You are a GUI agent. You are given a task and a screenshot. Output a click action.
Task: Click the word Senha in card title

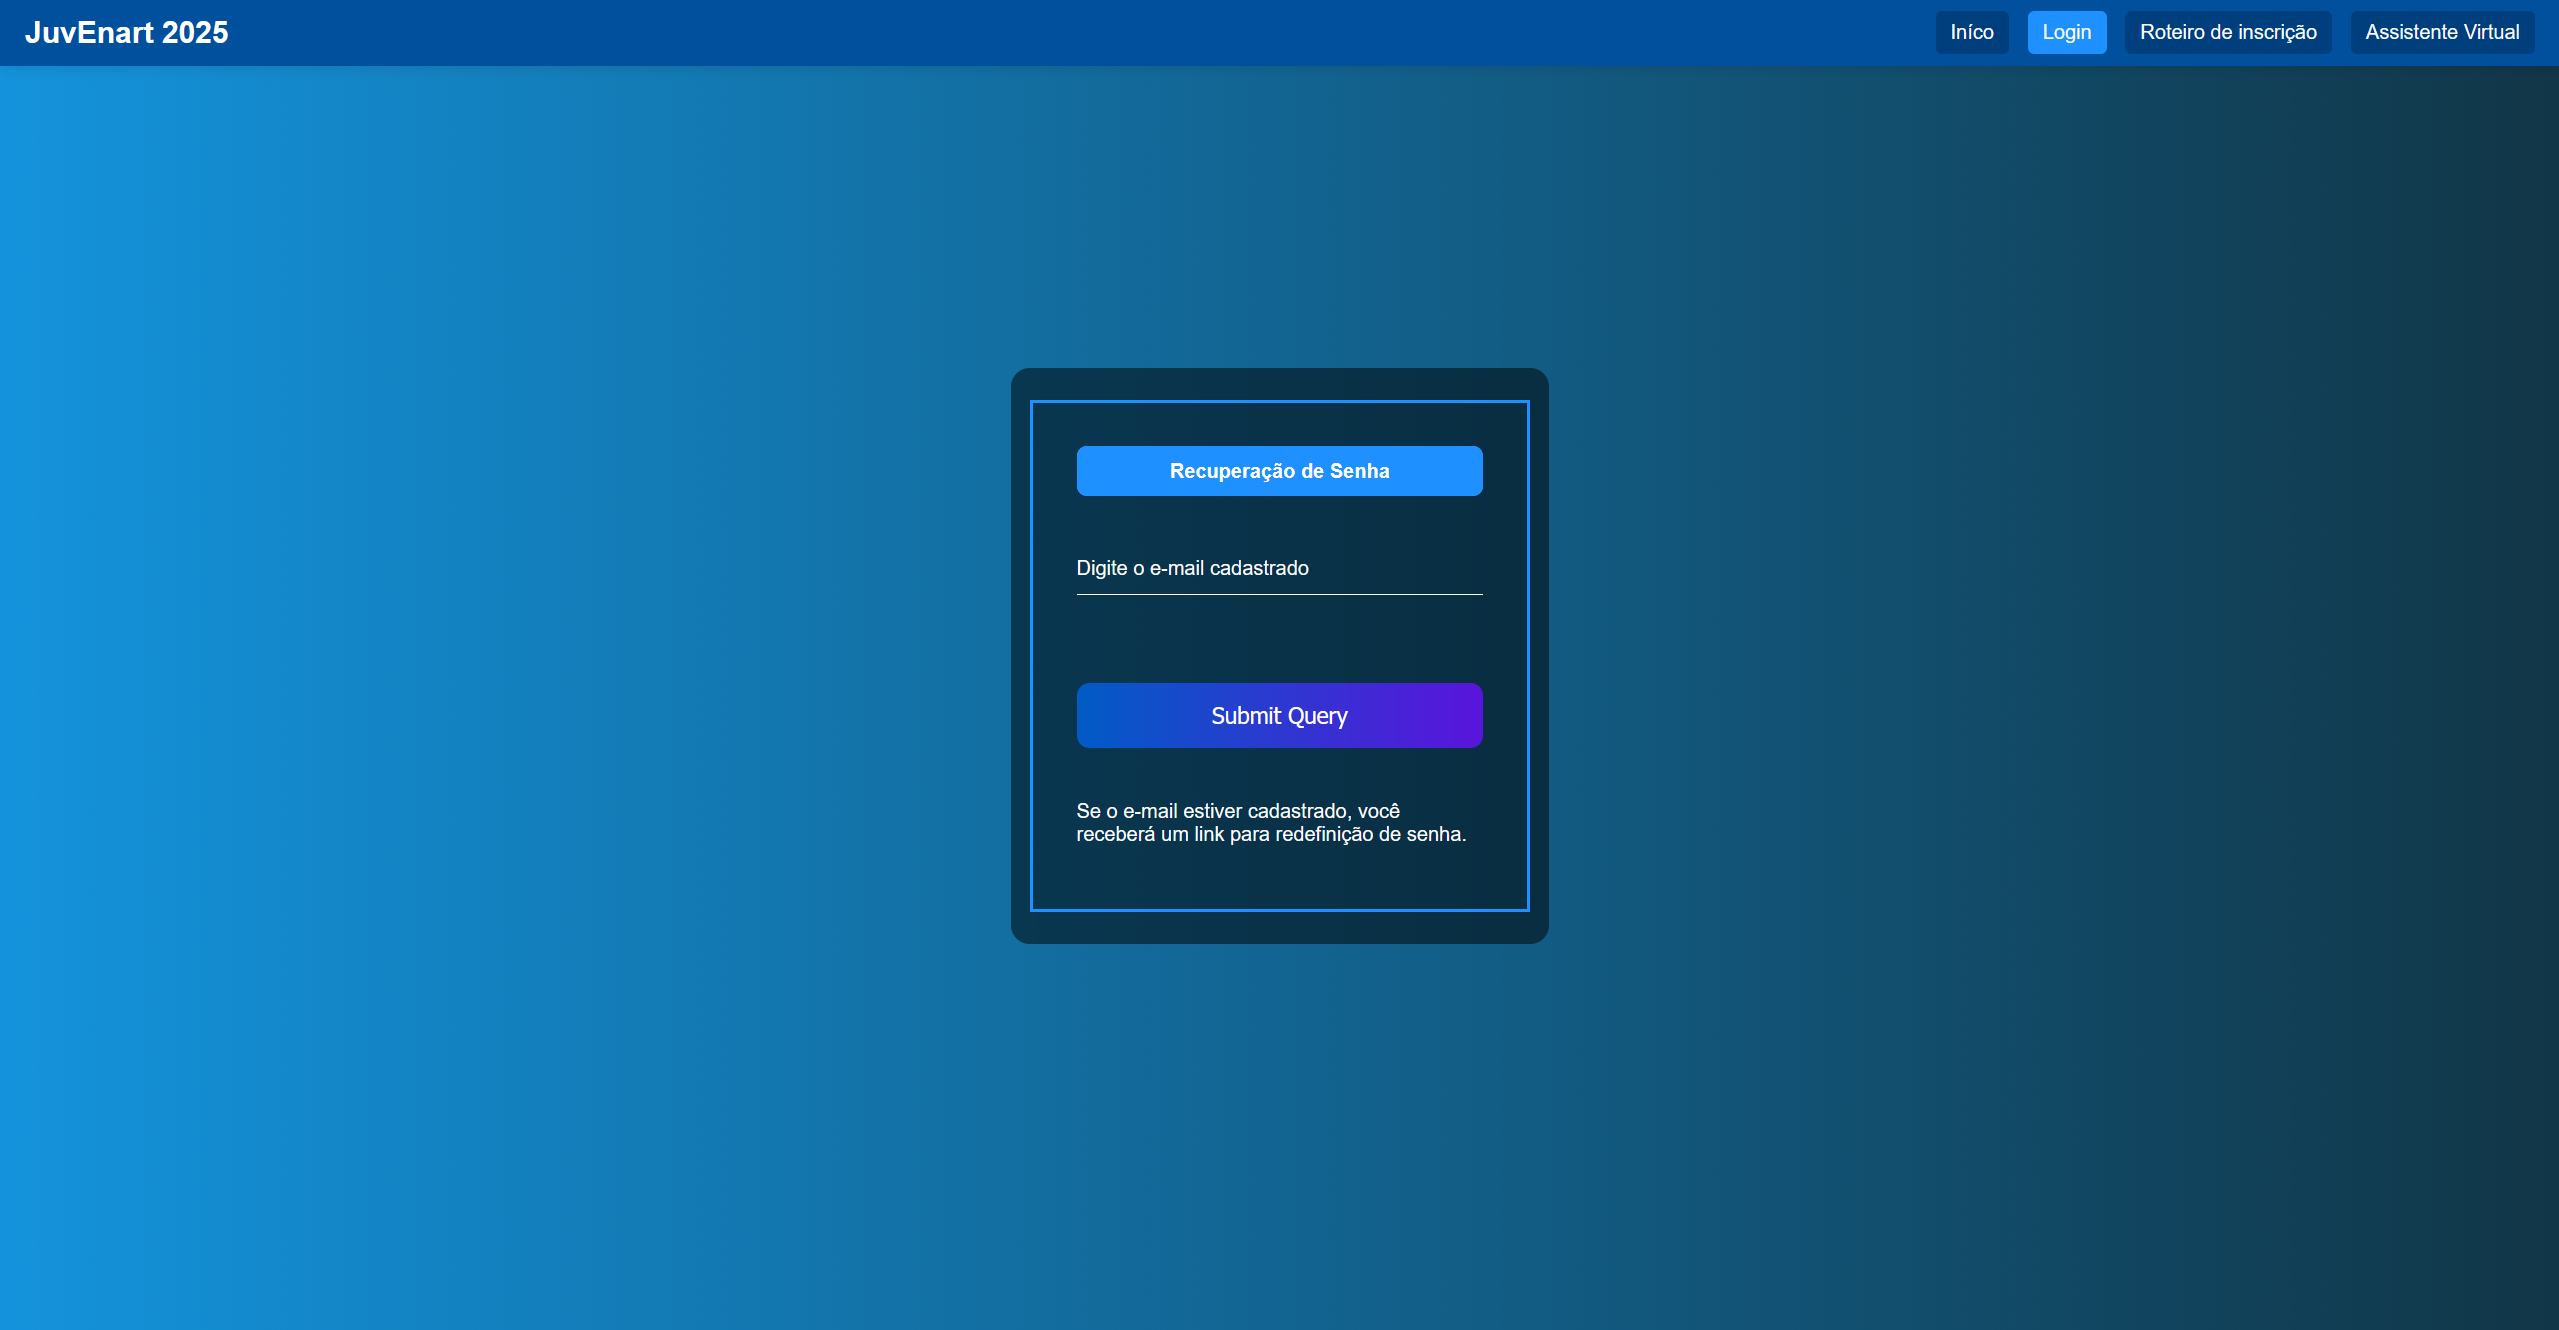click(x=1359, y=471)
